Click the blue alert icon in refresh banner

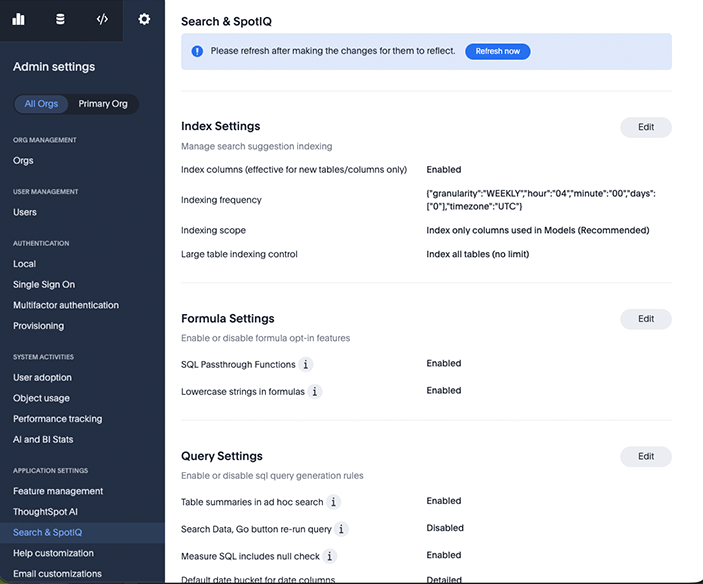197,51
